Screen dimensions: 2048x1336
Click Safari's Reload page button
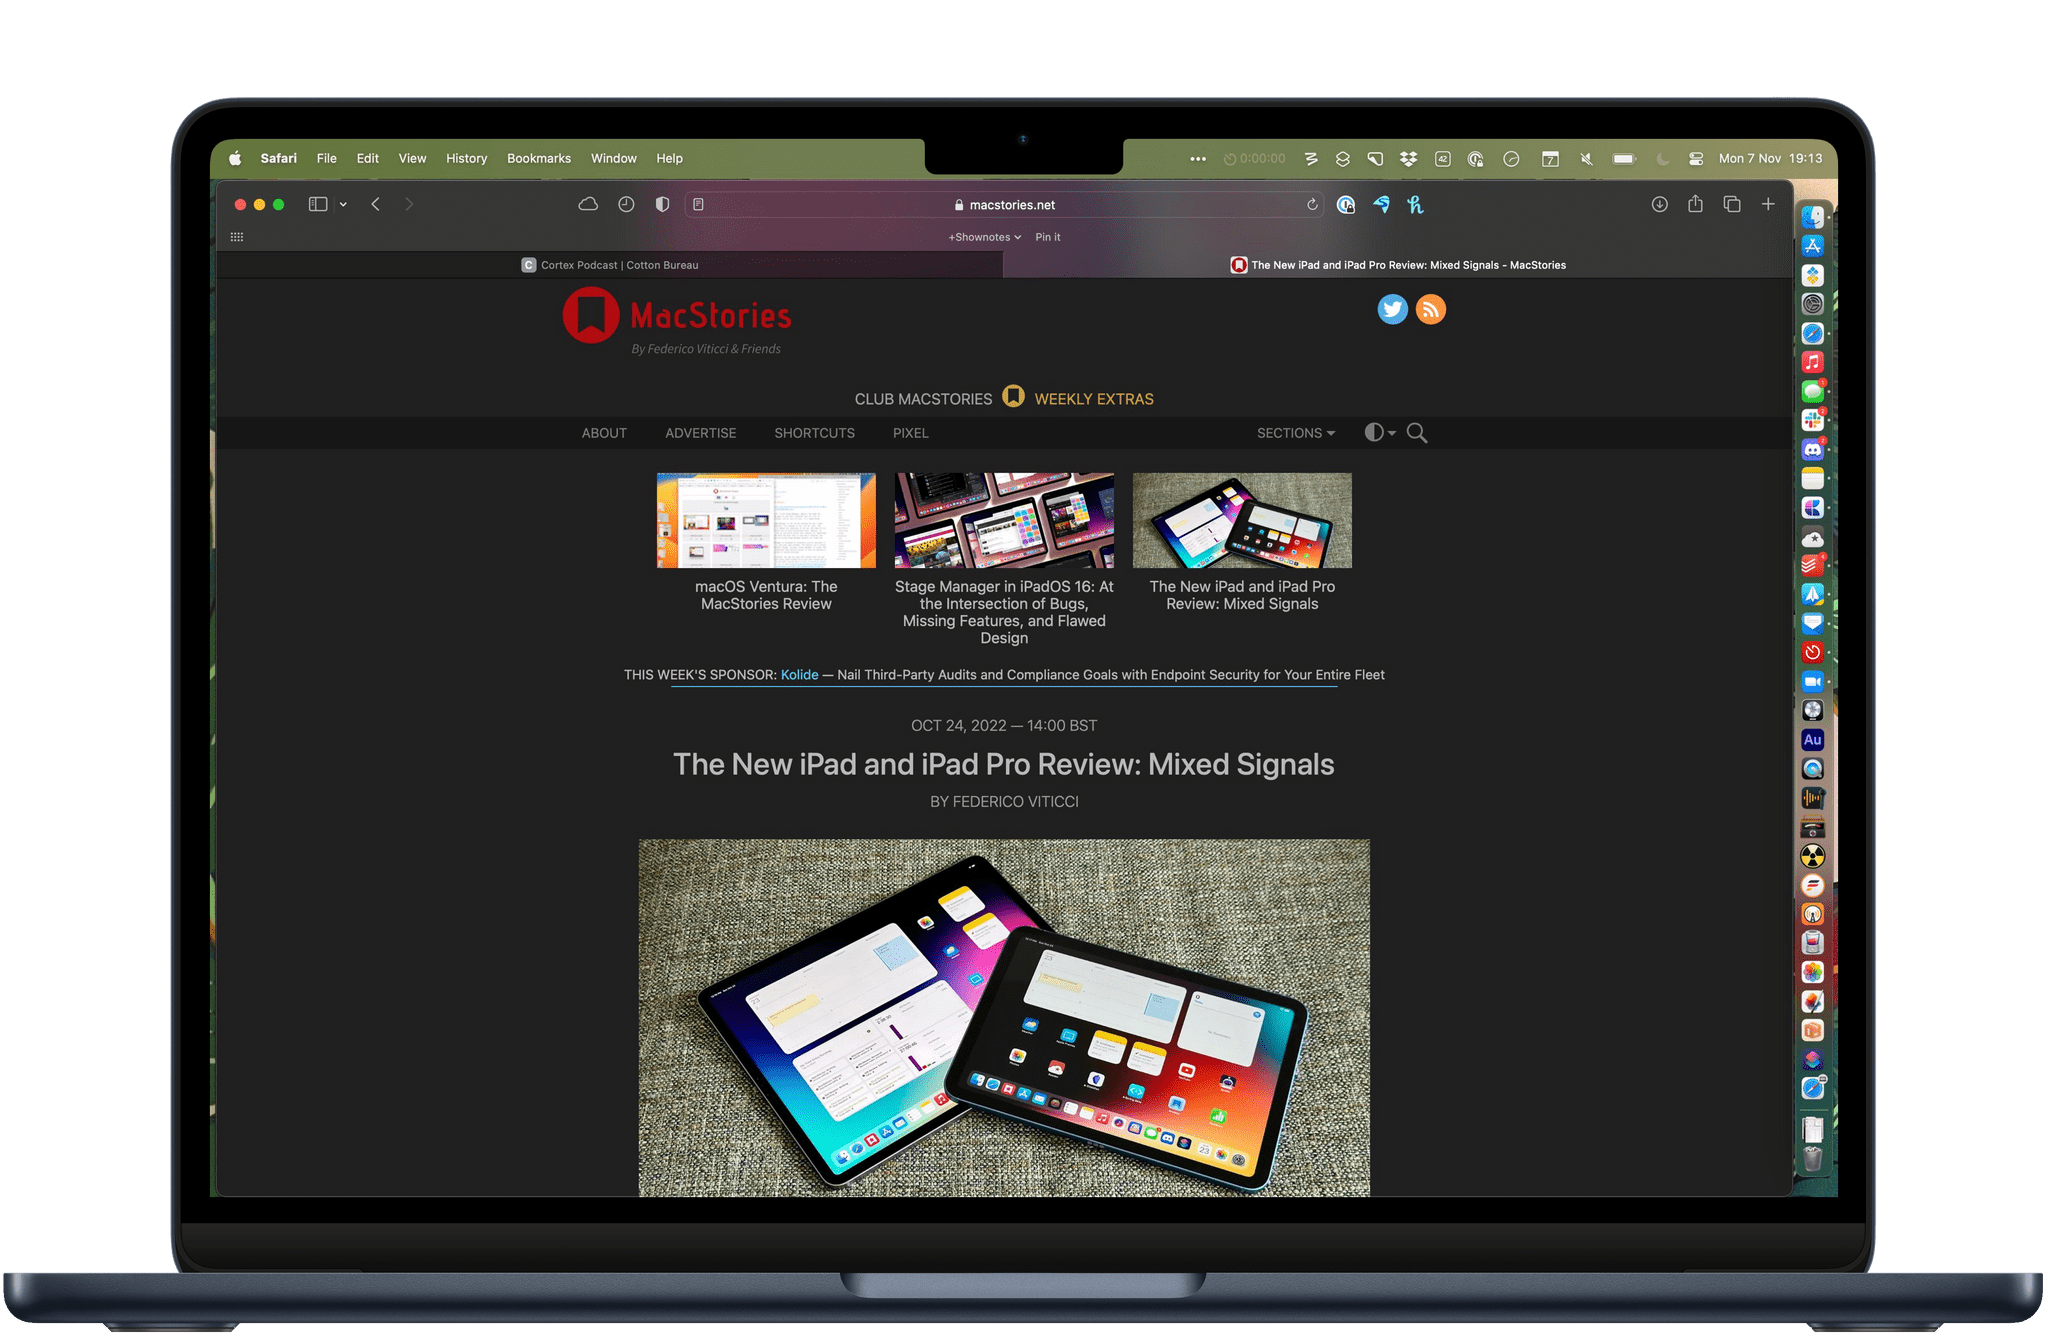tap(1312, 205)
